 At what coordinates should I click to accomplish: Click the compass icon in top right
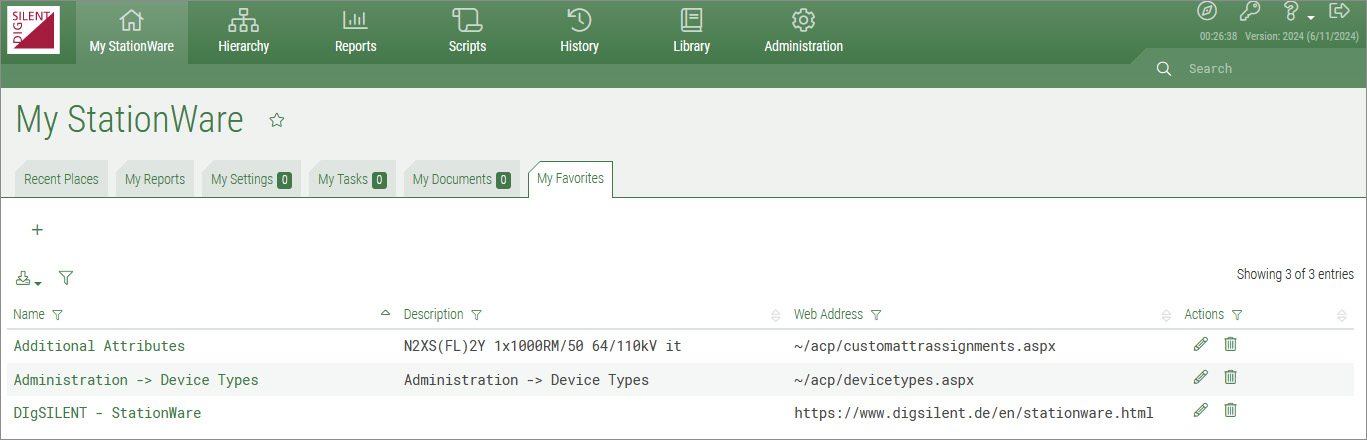pyautogui.click(x=1207, y=12)
